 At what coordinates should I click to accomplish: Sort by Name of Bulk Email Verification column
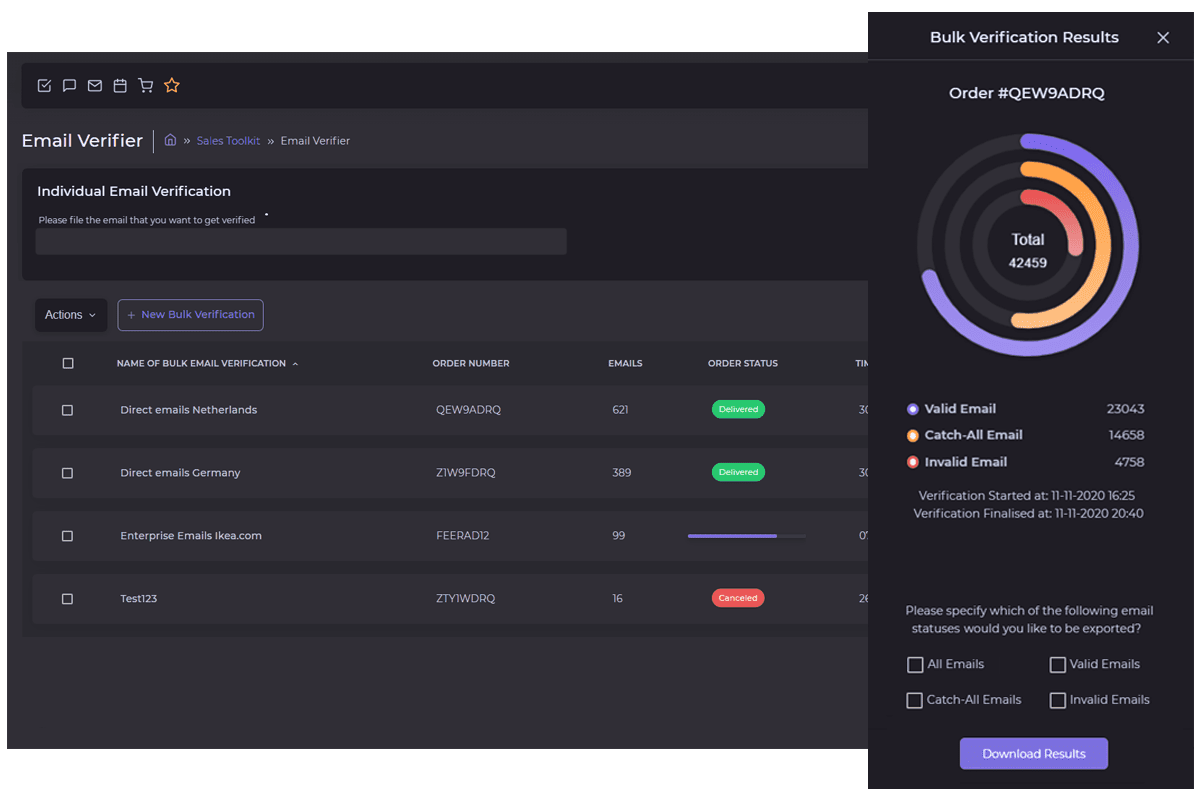coord(201,364)
